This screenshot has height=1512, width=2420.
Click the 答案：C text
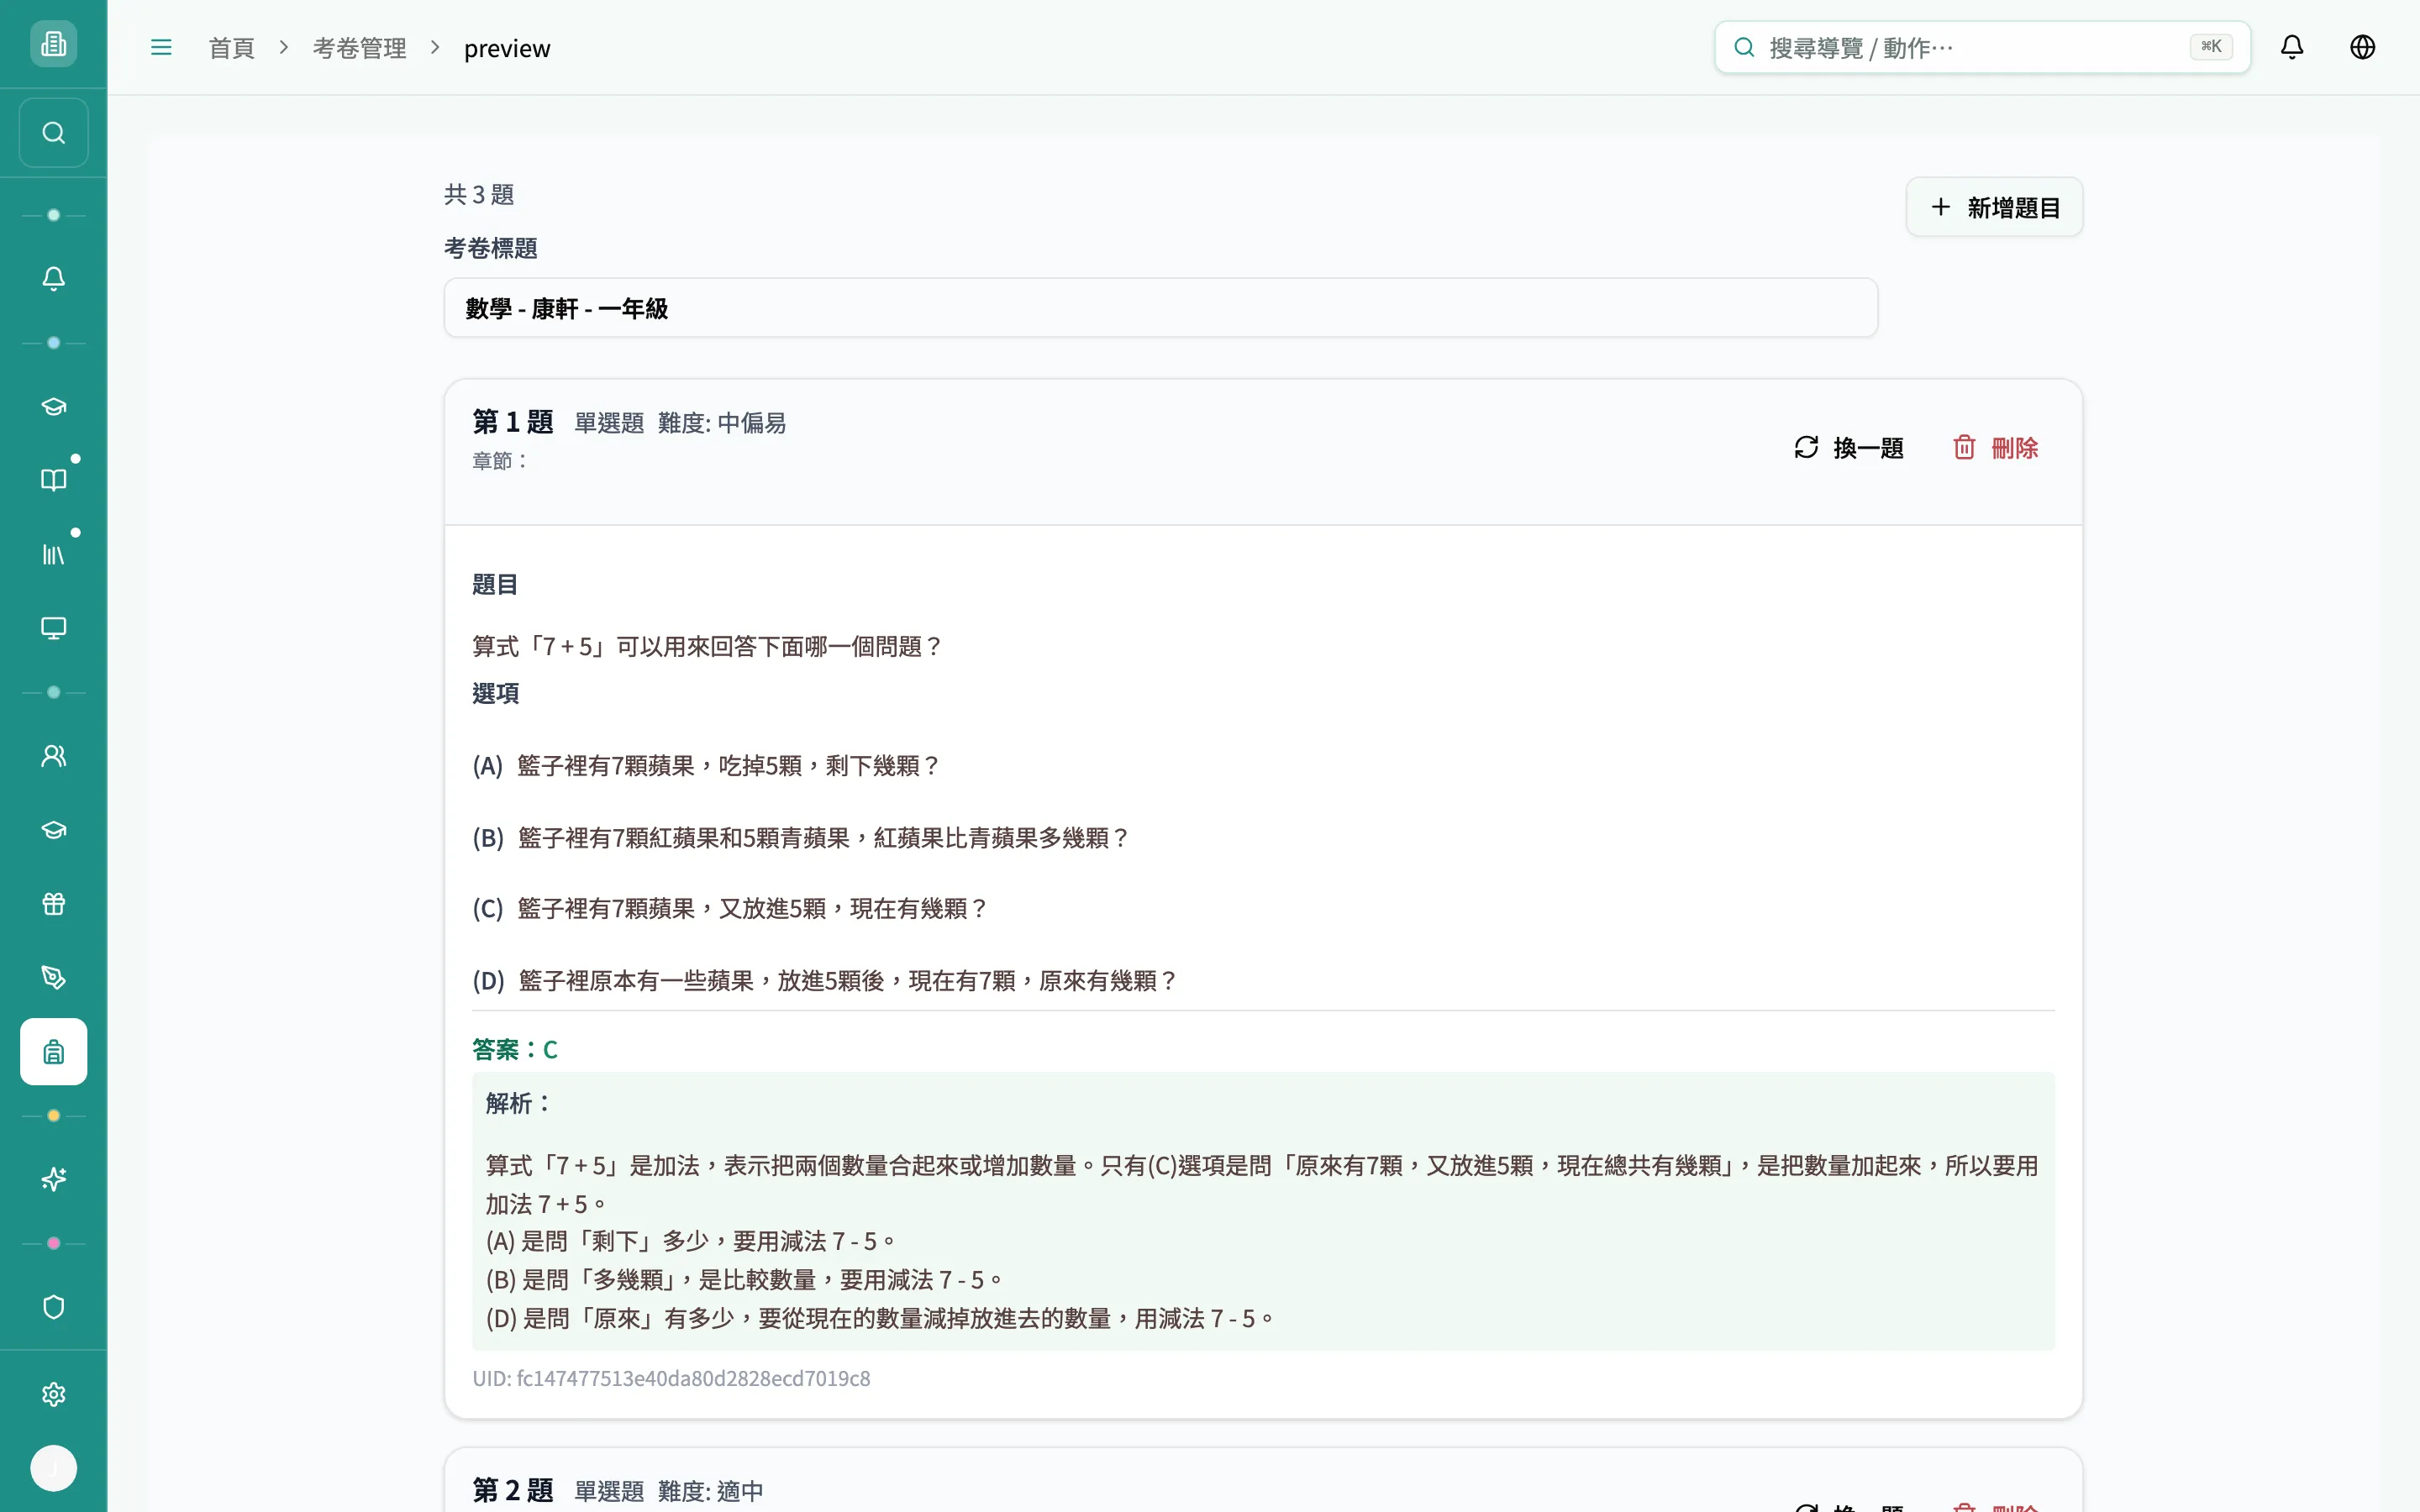(x=515, y=1050)
